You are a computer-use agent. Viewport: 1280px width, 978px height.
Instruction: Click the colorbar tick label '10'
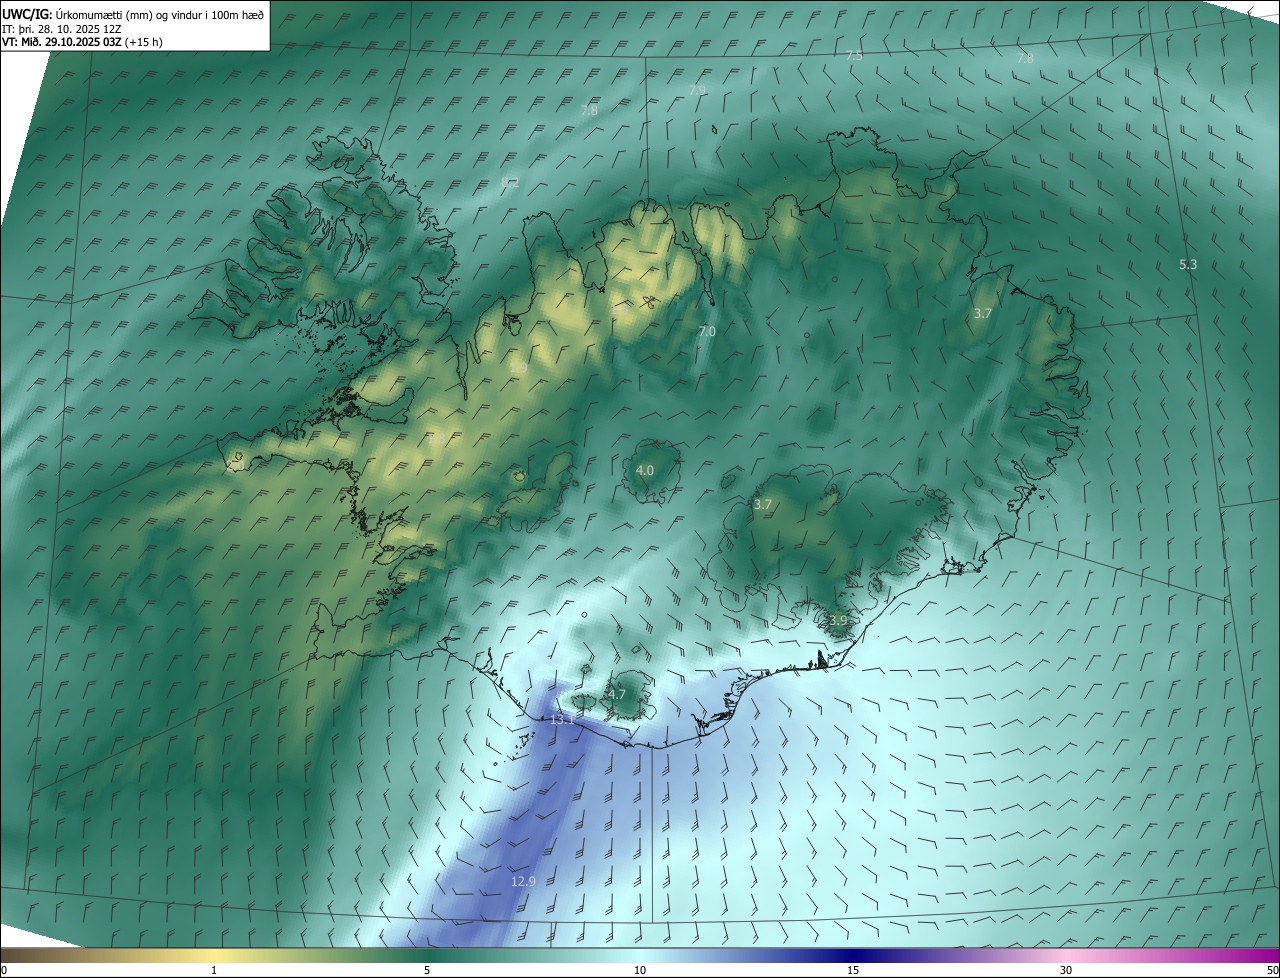click(x=640, y=970)
